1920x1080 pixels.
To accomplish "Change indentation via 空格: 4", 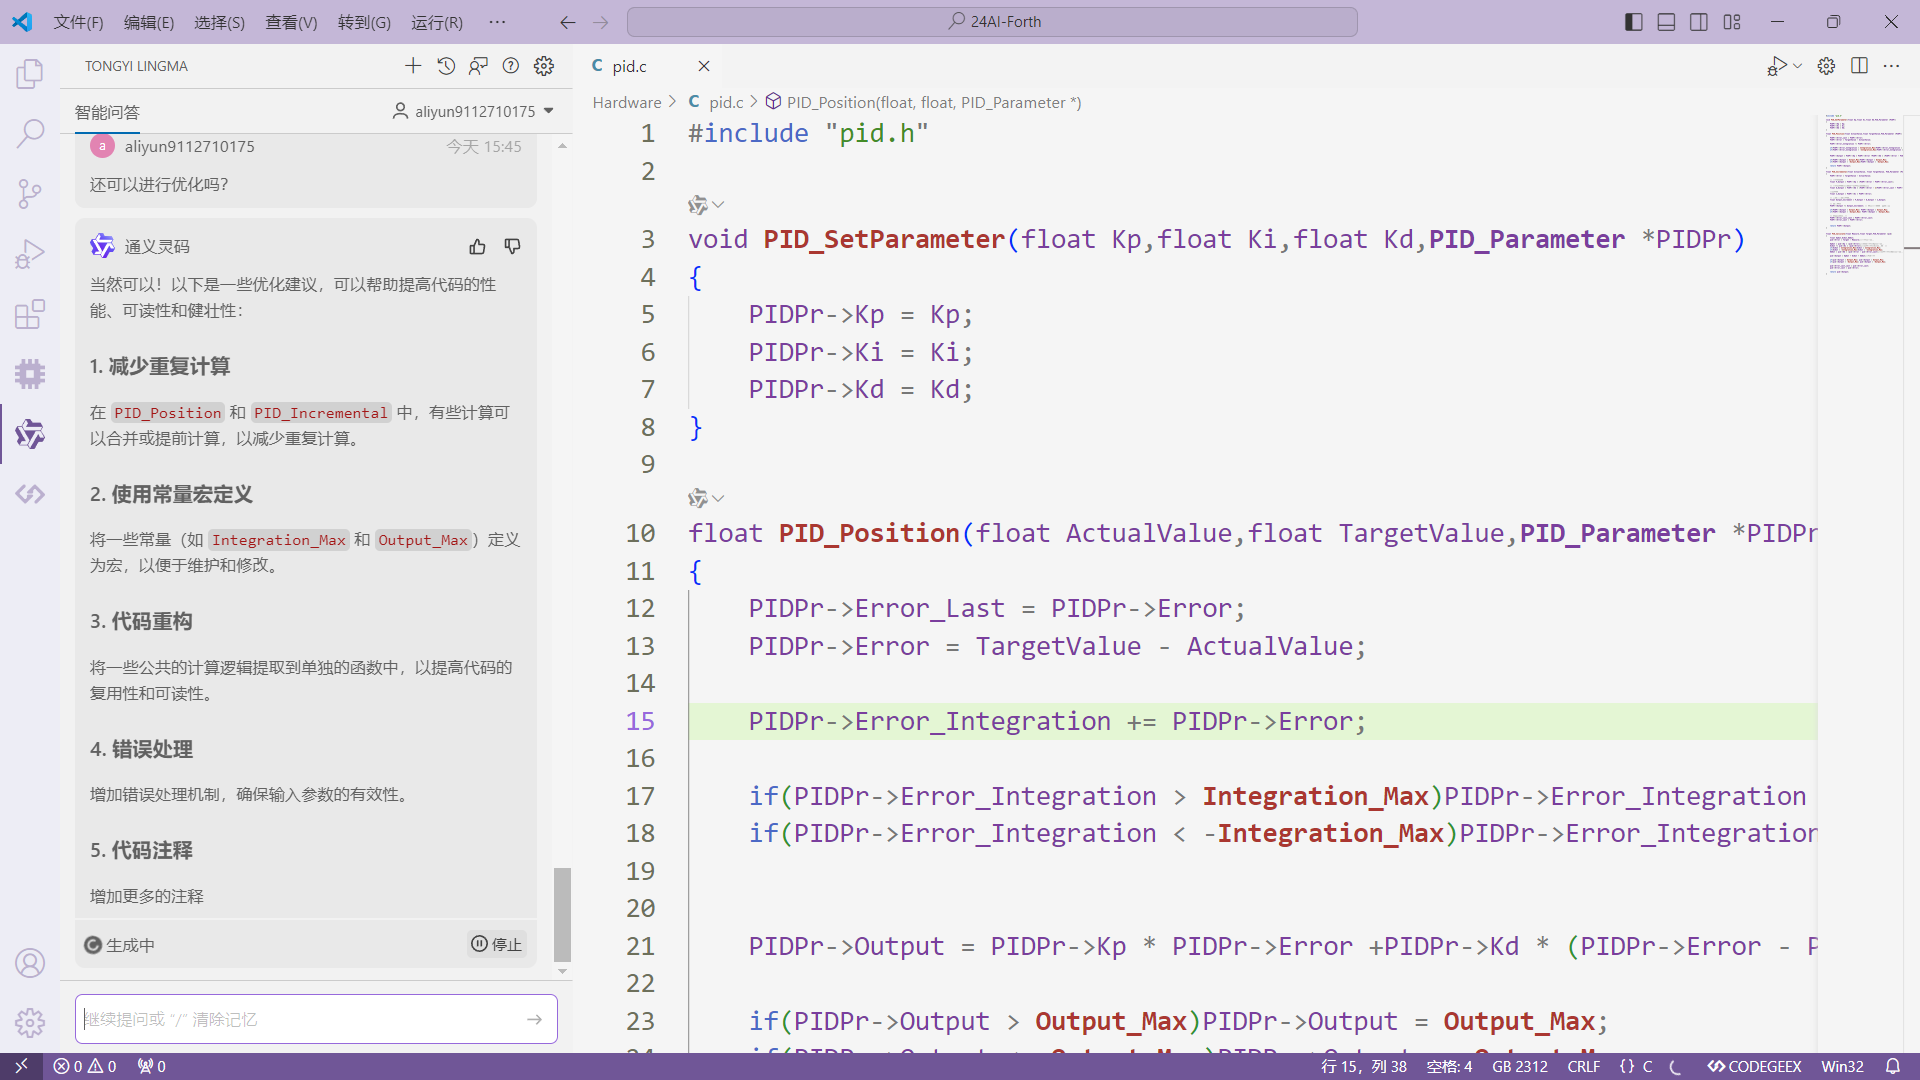I will click(x=1449, y=1066).
